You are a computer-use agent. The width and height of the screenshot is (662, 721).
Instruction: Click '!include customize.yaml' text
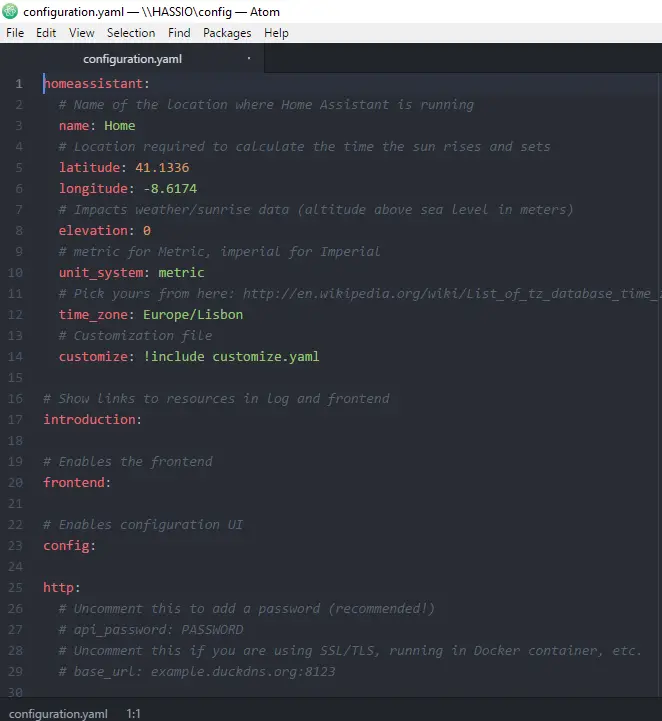231,357
